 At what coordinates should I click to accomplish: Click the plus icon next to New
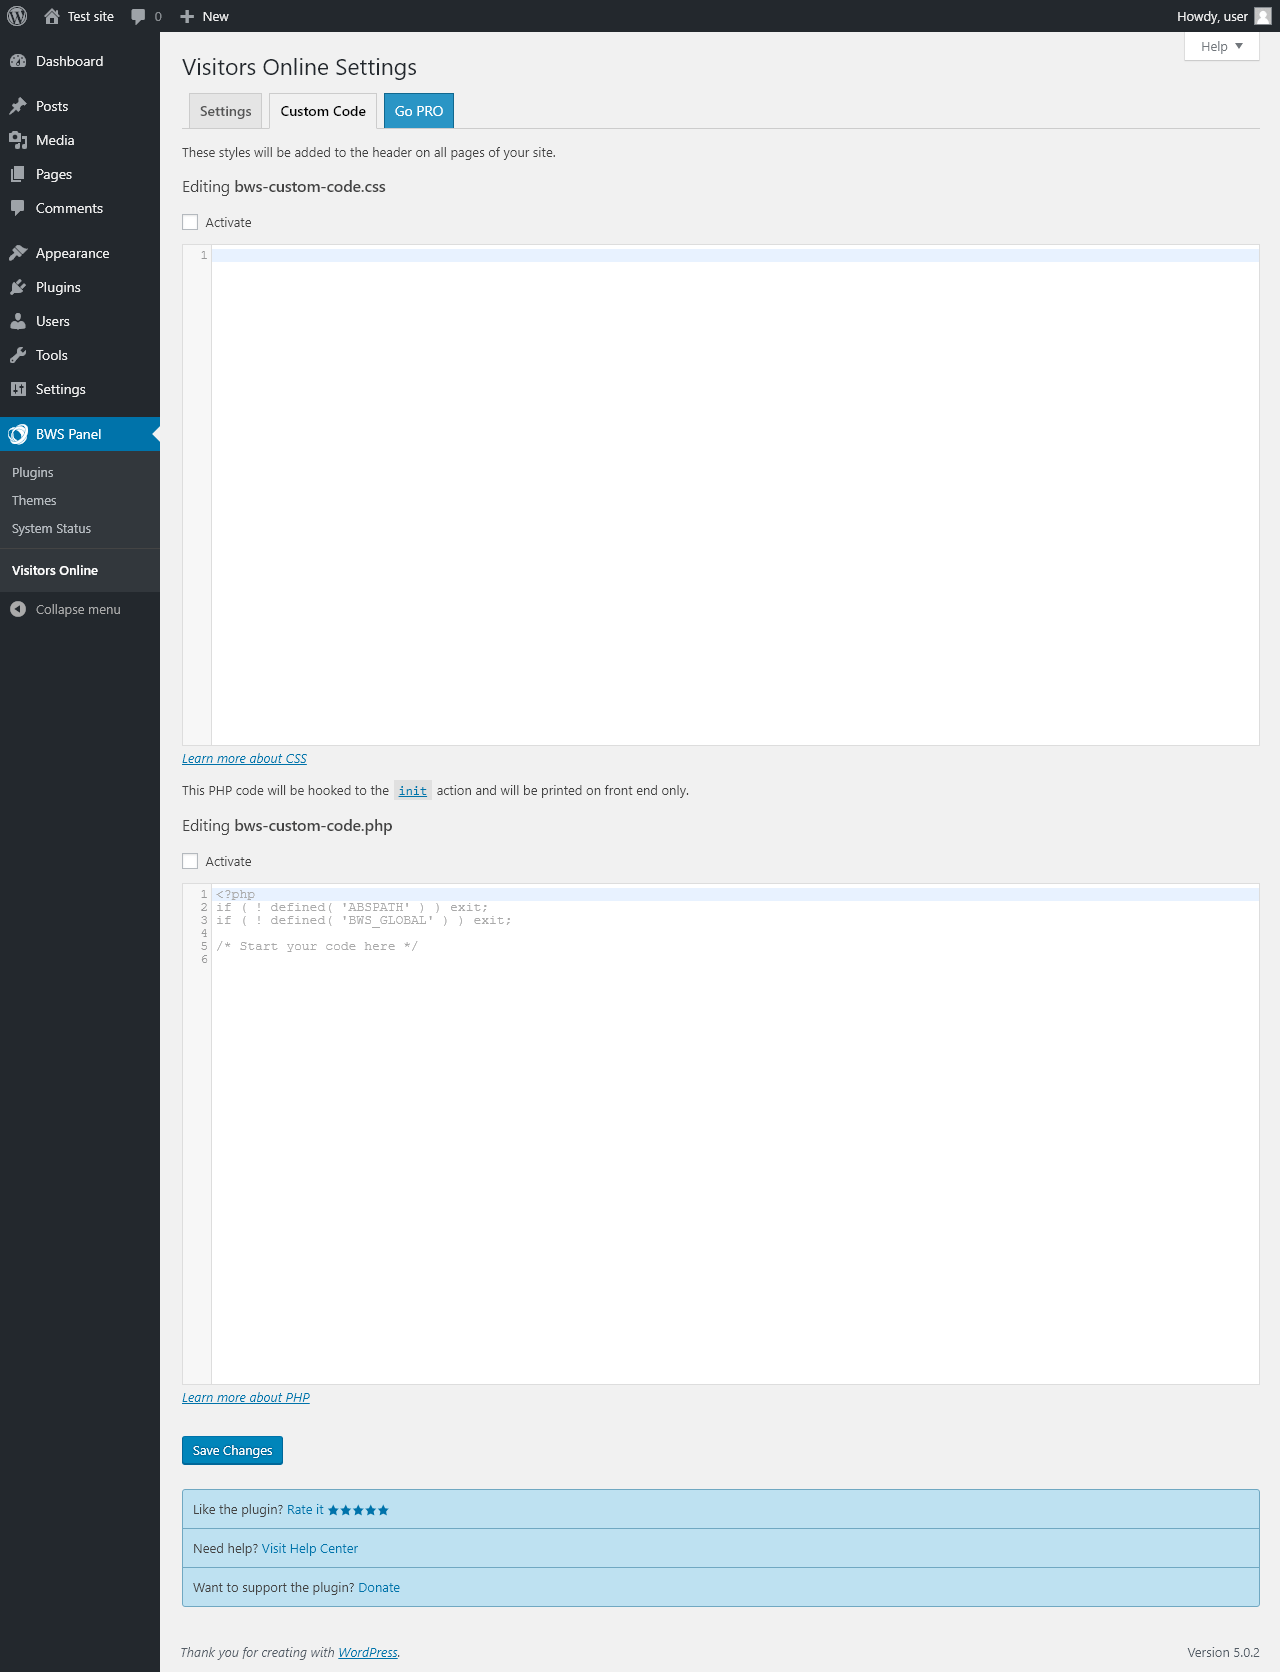pyautogui.click(x=187, y=16)
